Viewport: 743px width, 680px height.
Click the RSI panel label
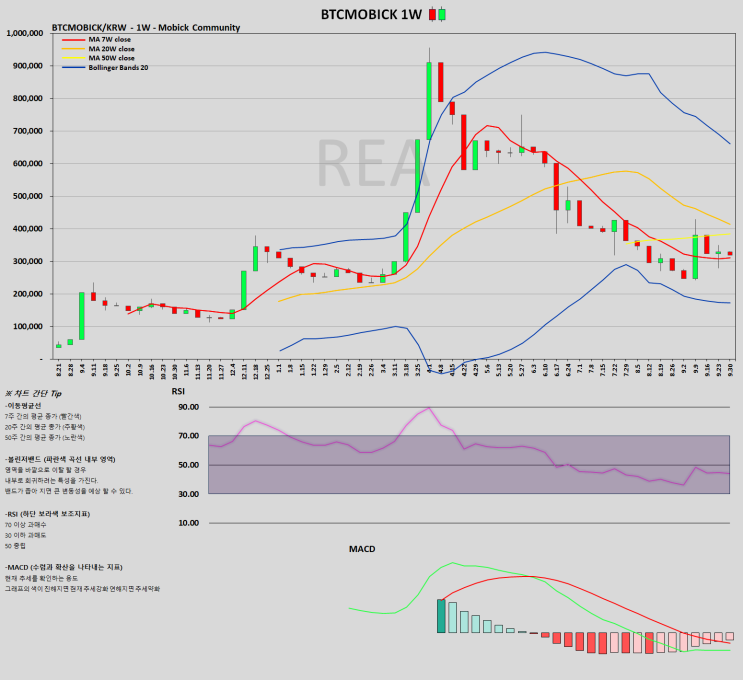tap(178, 391)
